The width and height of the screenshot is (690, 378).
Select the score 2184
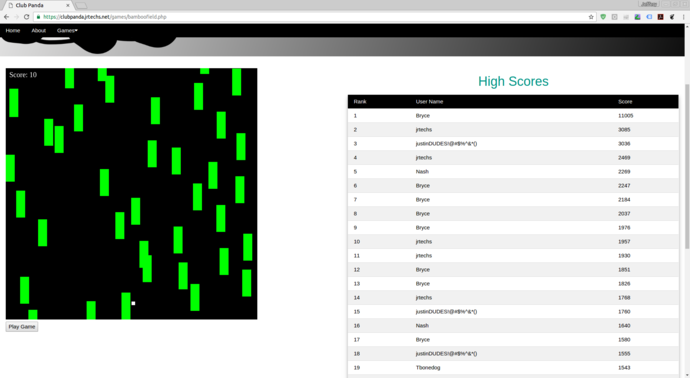tap(624, 200)
